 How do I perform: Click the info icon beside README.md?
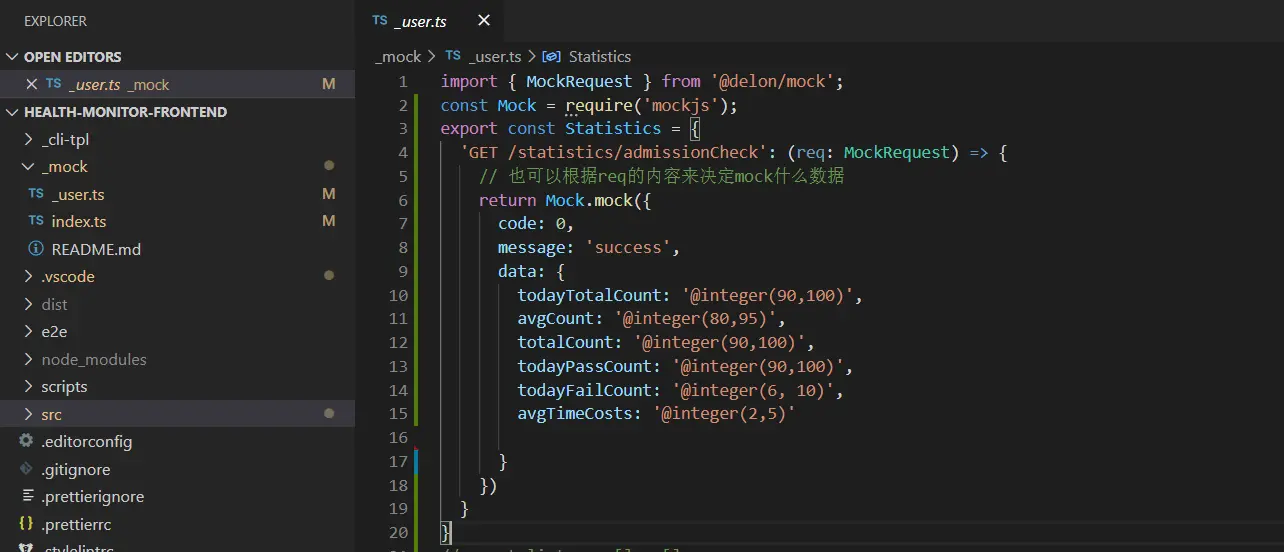36,249
